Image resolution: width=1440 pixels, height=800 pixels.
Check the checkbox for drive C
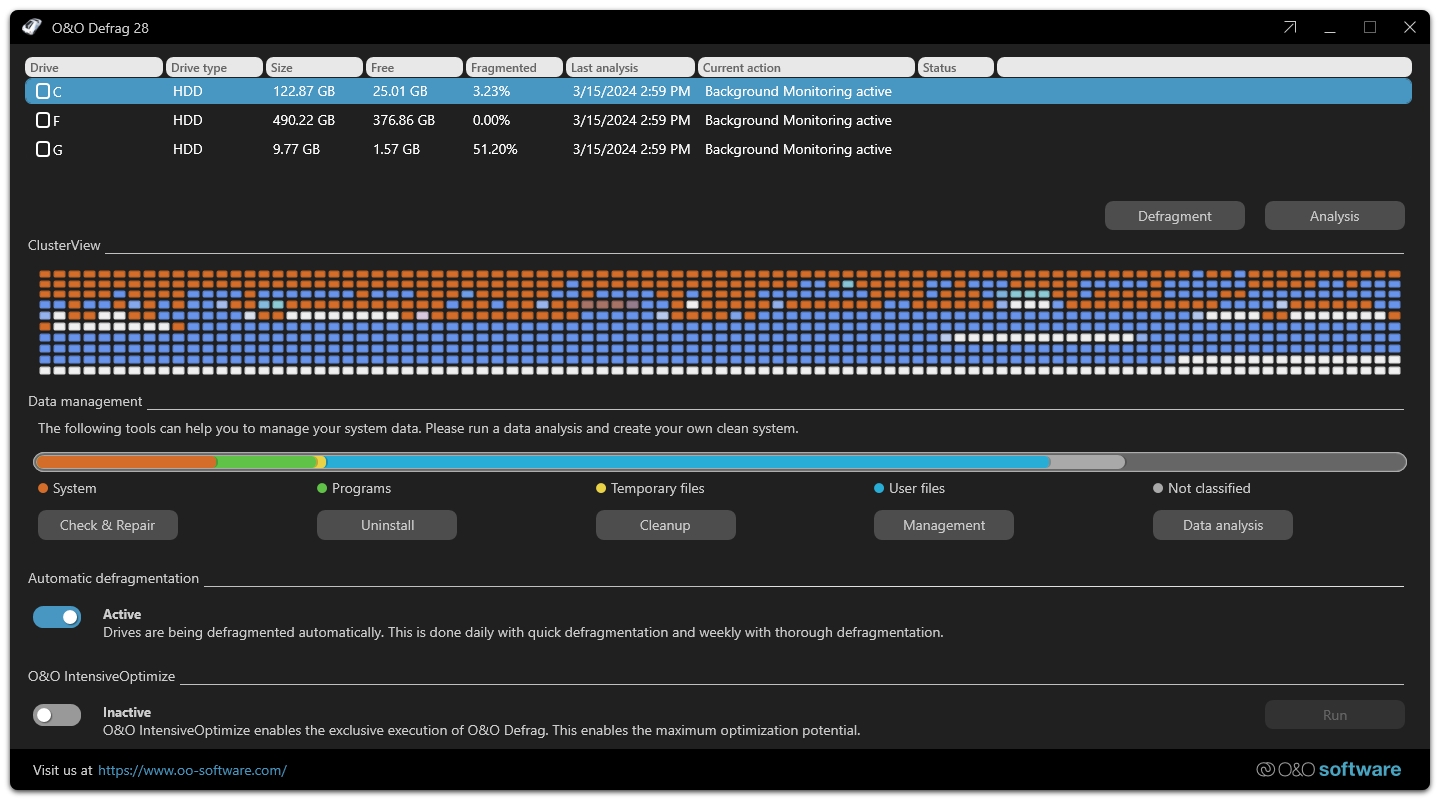click(x=43, y=91)
